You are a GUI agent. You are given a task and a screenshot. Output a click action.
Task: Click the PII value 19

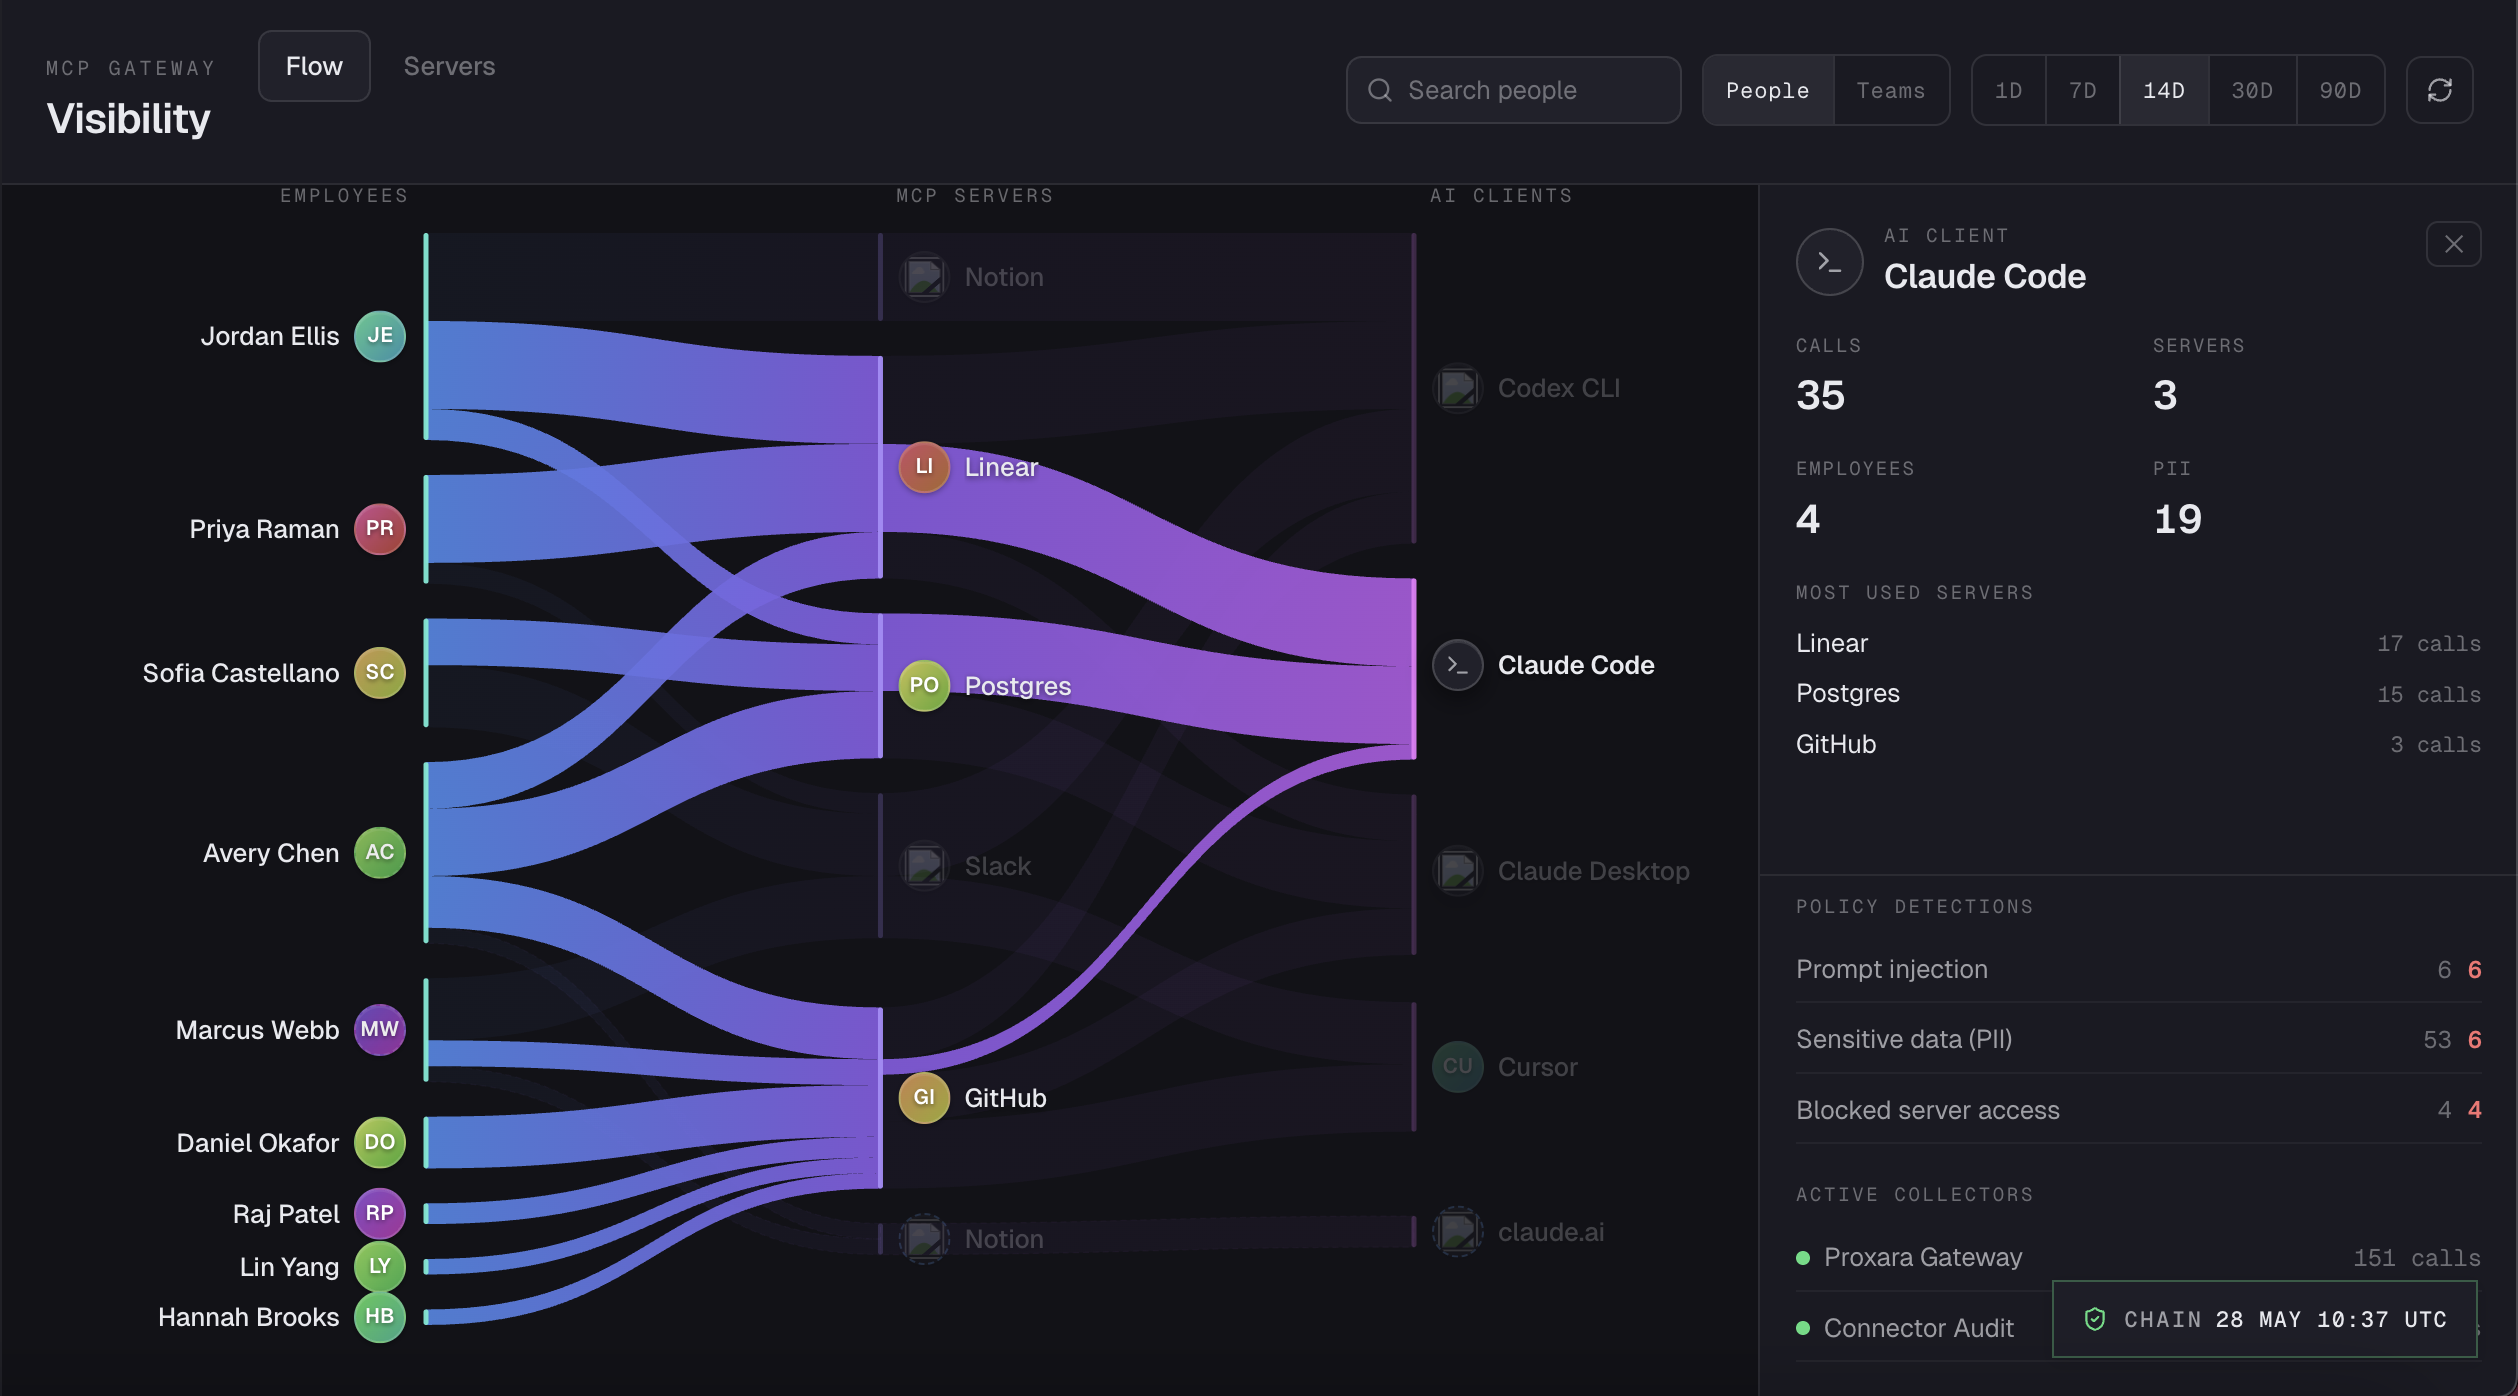[2177, 519]
